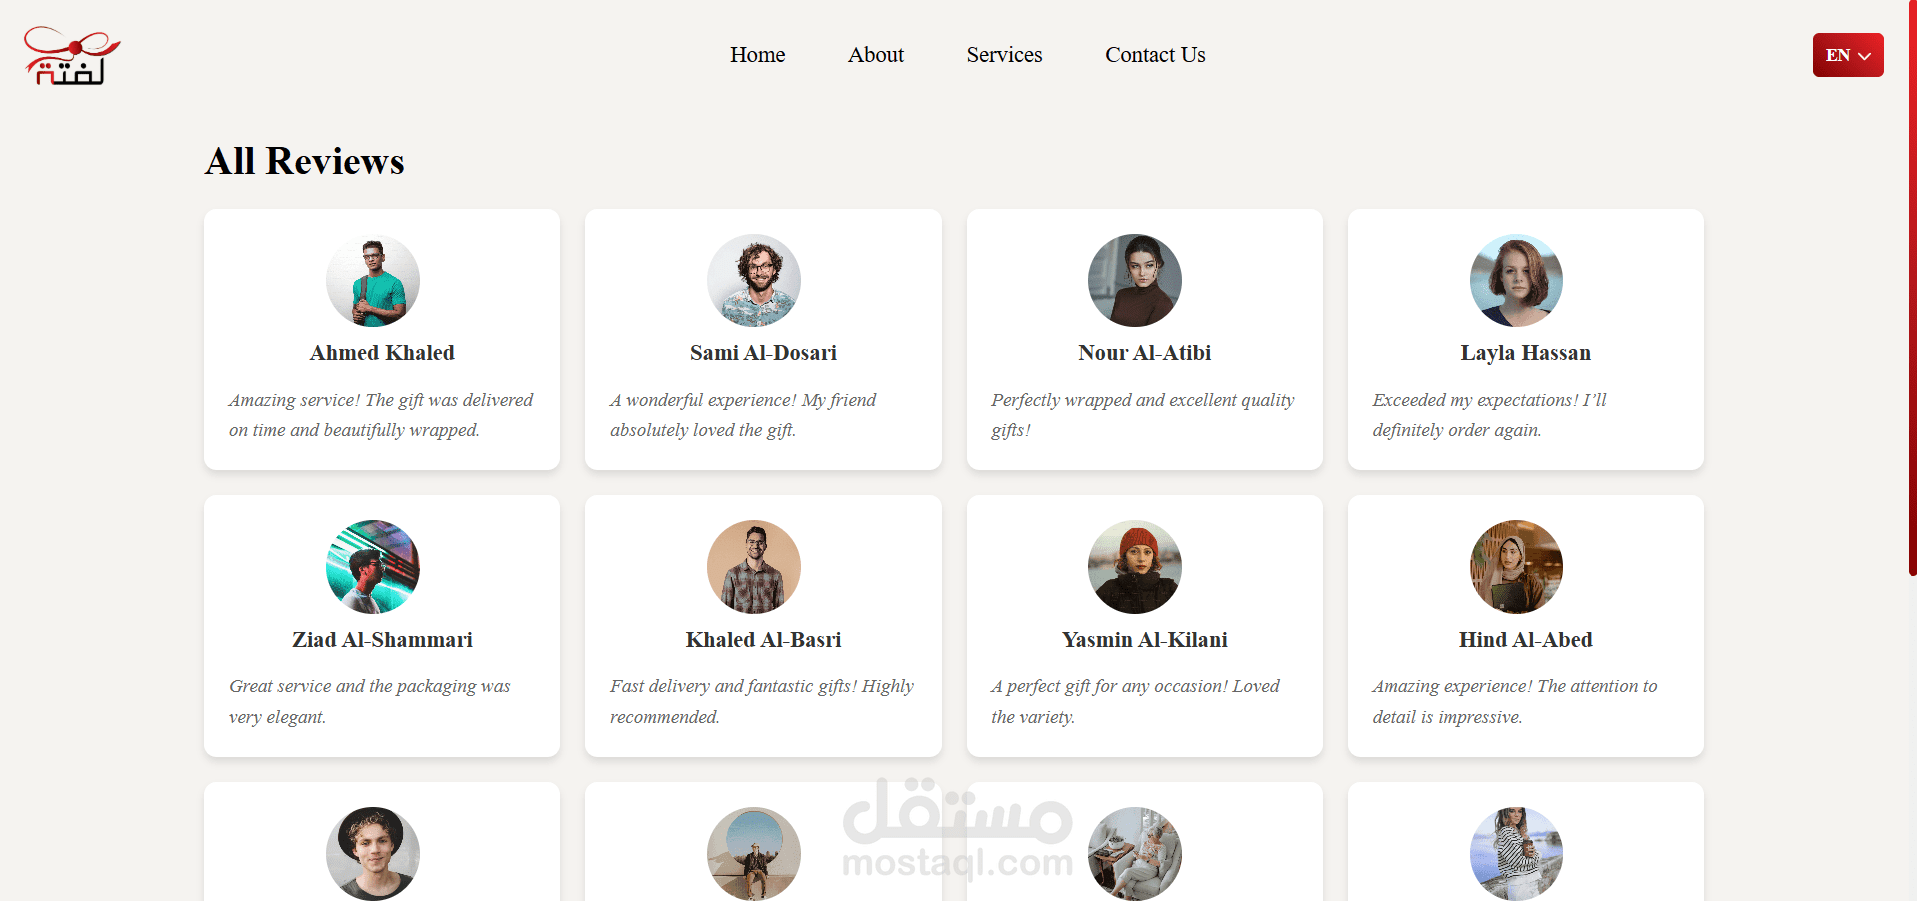Viewport: 1917px width, 901px height.
Task: Open the EN language dropdown
Action: pyautogui.click(x=1848, y=55)
